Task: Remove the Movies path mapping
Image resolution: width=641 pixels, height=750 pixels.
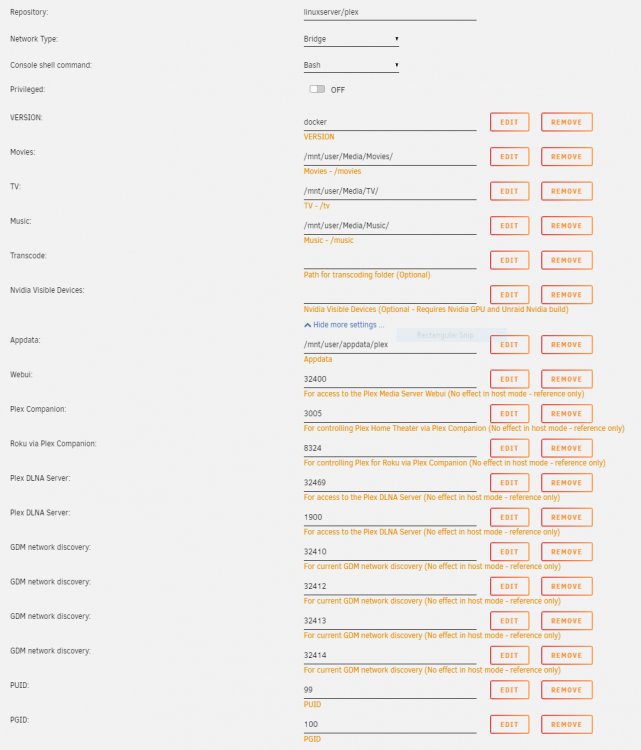Action: tap(566, 156)
